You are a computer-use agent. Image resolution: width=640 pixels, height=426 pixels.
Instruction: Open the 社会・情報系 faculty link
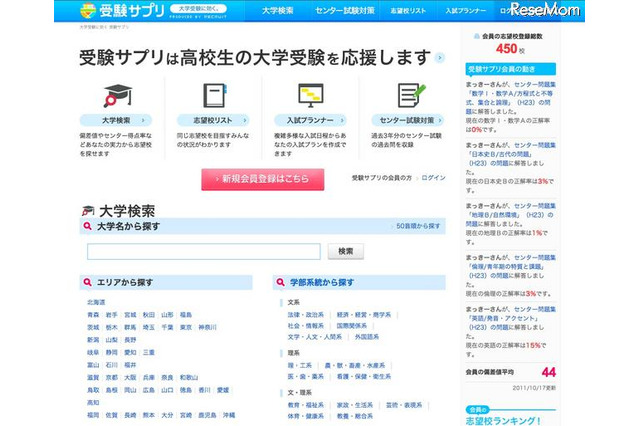tap(306, 326)
